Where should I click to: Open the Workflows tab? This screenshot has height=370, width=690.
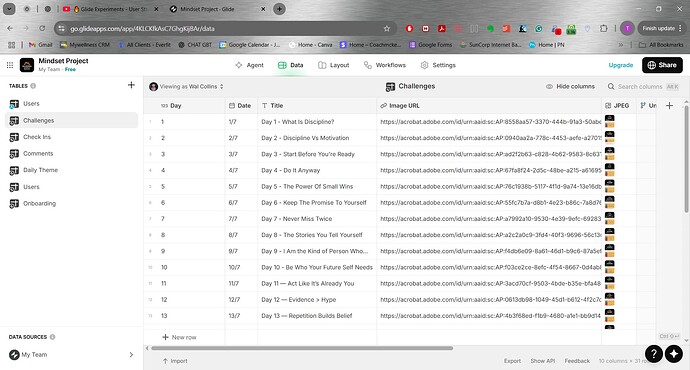(385, 65)
